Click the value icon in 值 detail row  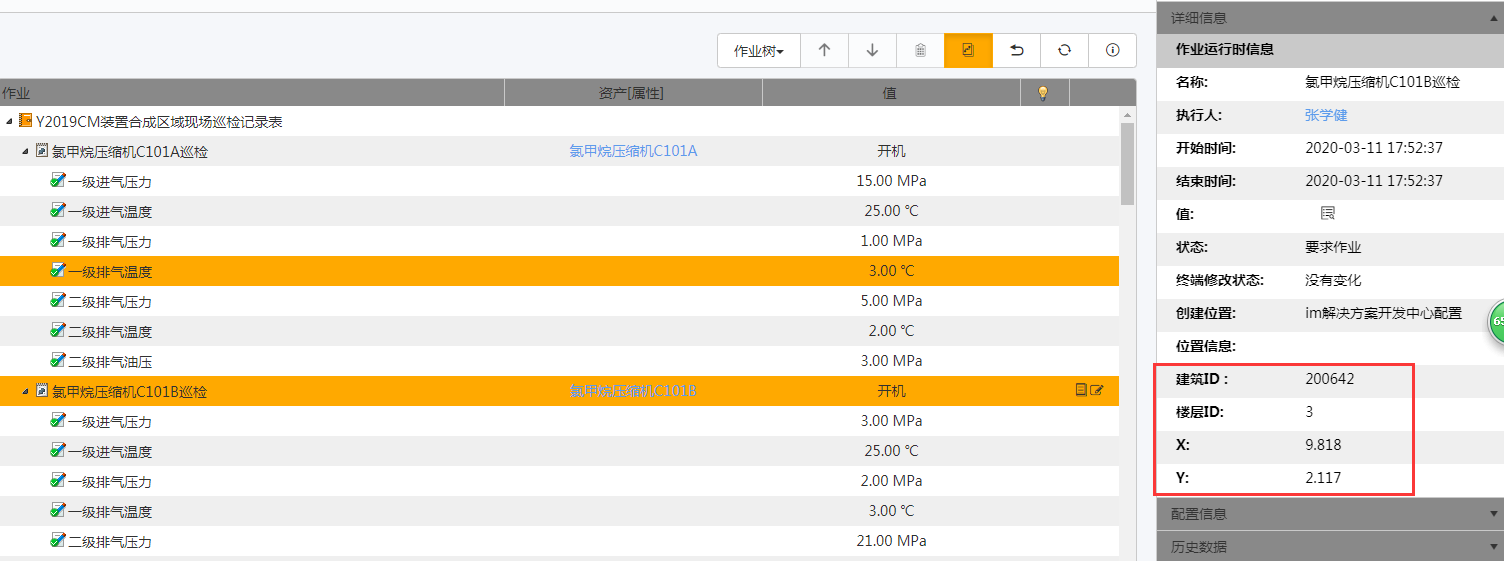(x=1328, y=214)
